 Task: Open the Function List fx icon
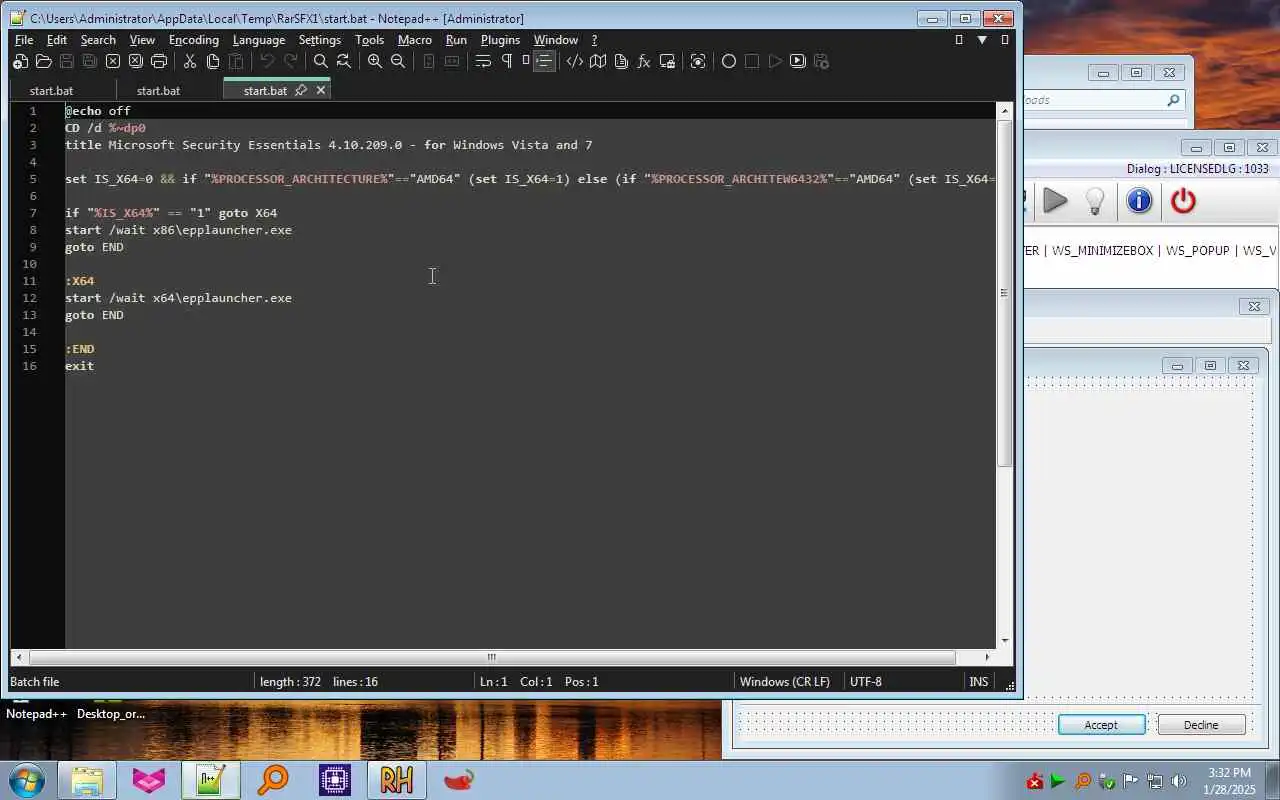pyautogui.click(x=644, y=61)
